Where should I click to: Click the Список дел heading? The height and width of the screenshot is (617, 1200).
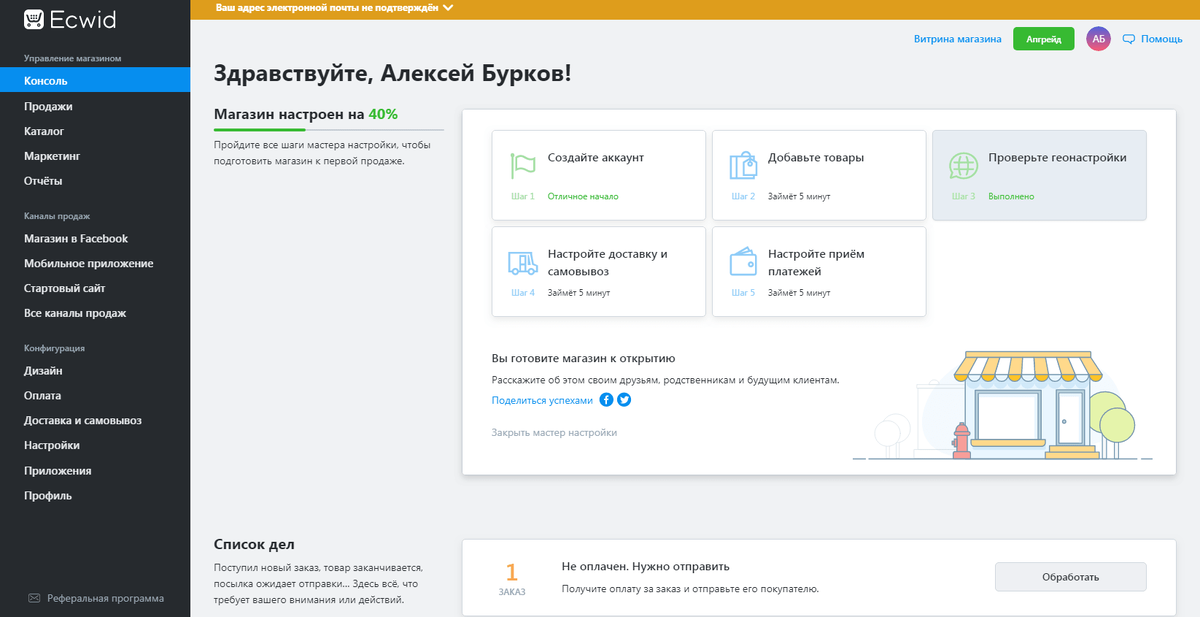(x=254, y=544)
